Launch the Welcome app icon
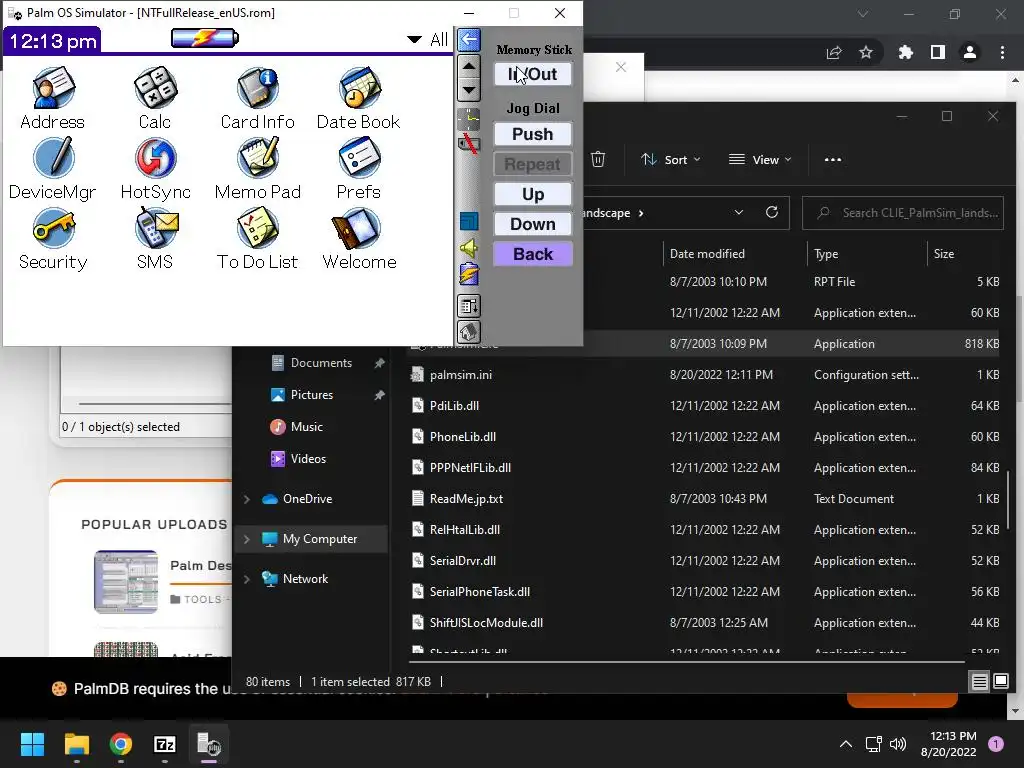The height and width of the screenshot is (768, 1024). [359, 238]
